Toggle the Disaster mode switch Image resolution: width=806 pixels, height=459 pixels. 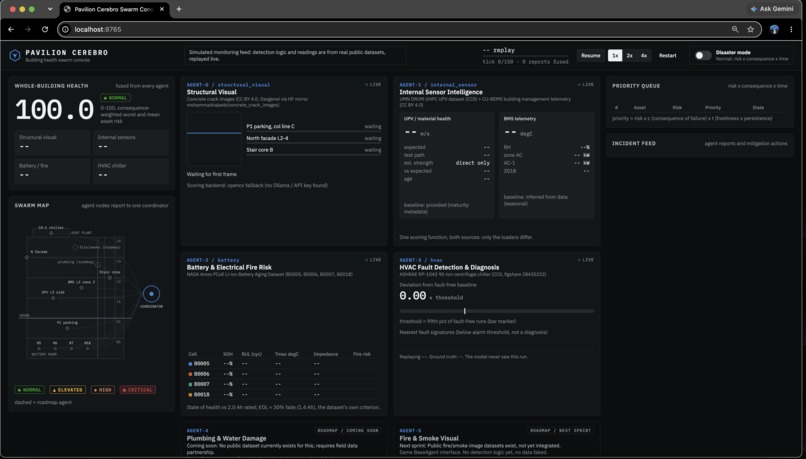coord(703,56)
